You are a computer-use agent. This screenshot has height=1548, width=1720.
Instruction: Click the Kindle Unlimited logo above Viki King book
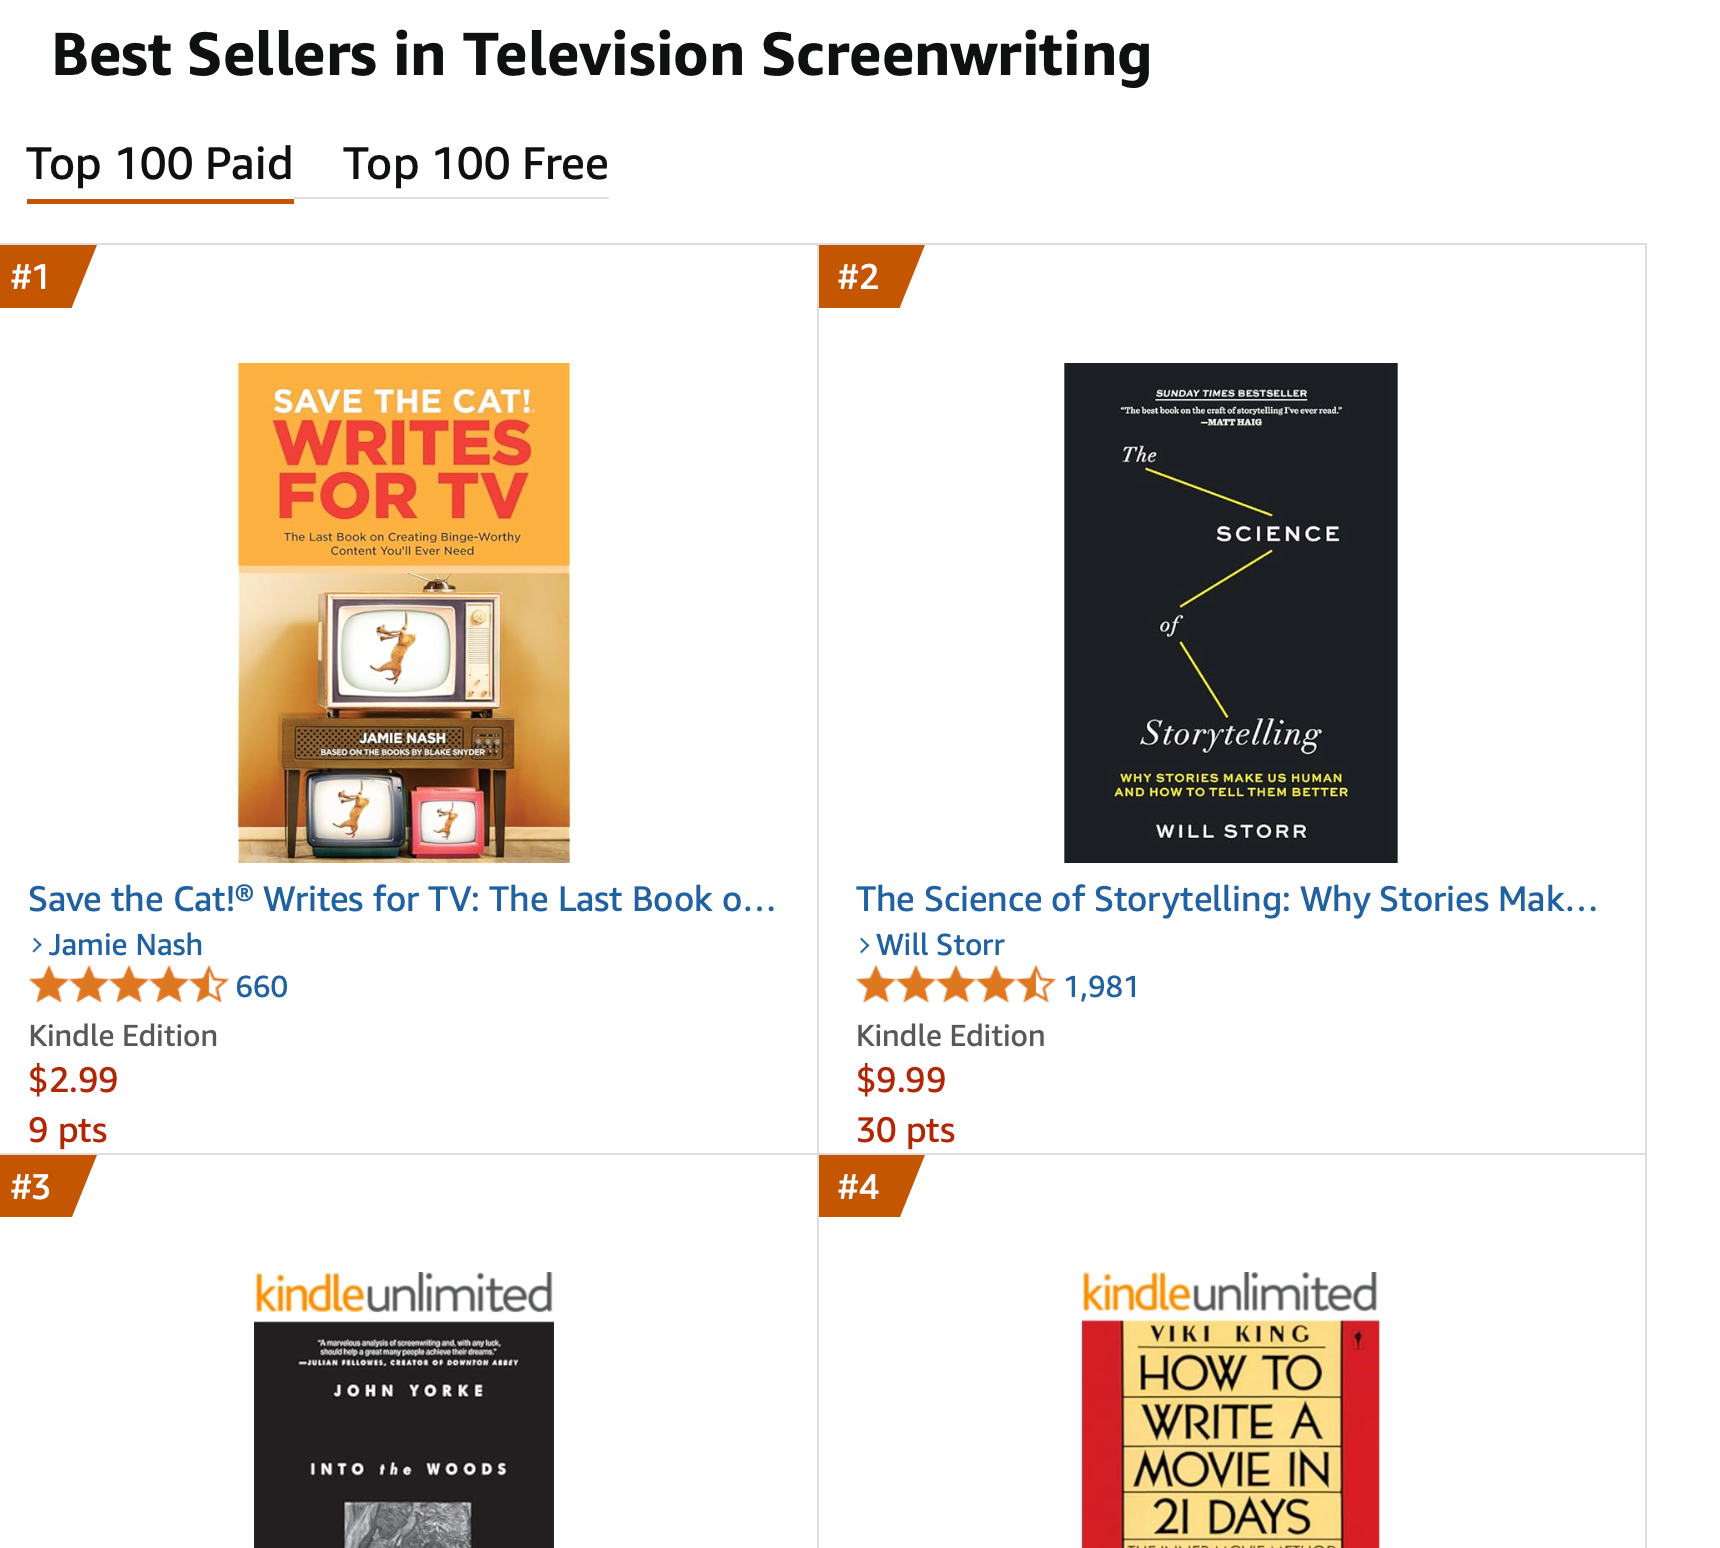pos(1230,1294)
